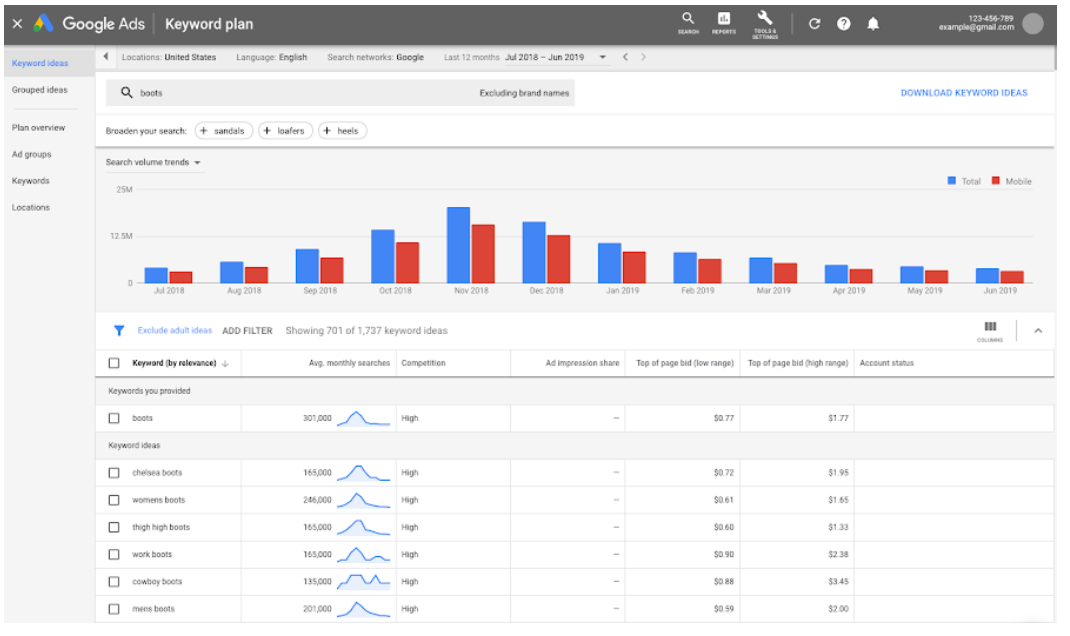Open the Columns icon above table

(990, 327)
